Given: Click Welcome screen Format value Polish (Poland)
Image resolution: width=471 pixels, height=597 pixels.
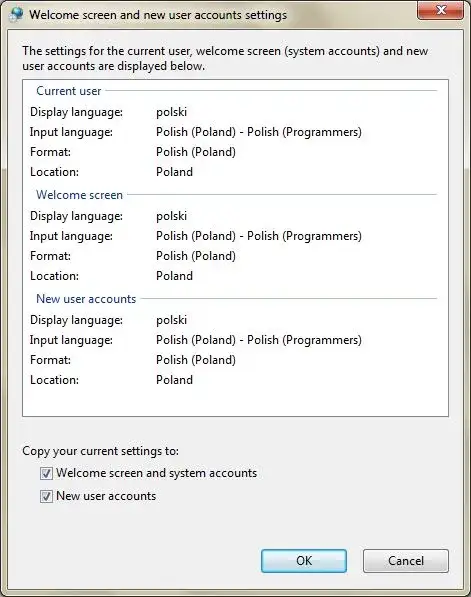Looking at the screenshot, I should pyautogui.click(x=196, y=256).
